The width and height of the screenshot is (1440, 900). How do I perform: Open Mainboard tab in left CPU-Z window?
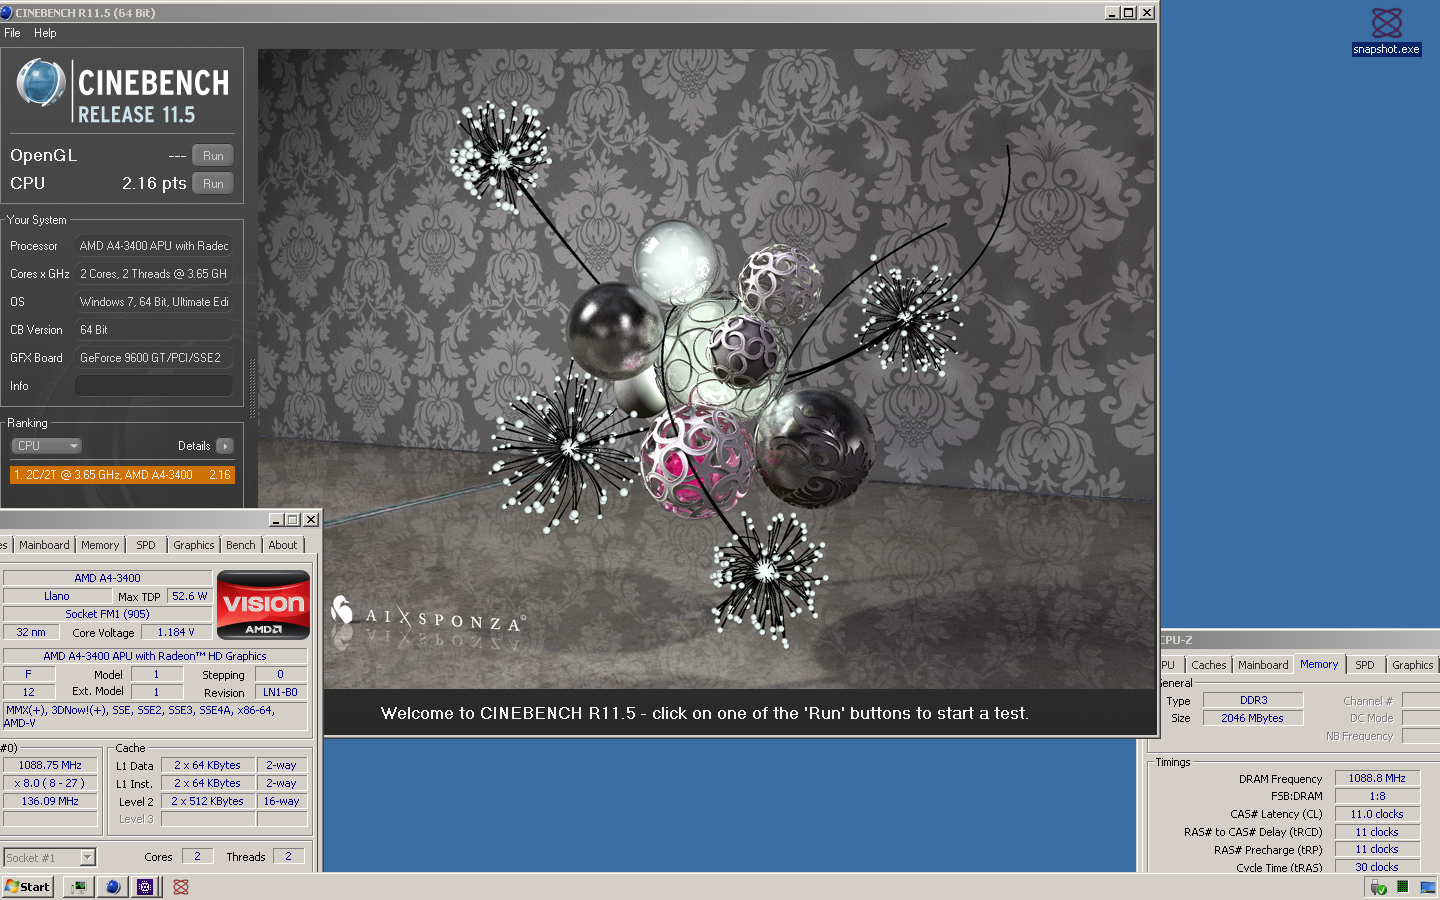pos(44,545)
